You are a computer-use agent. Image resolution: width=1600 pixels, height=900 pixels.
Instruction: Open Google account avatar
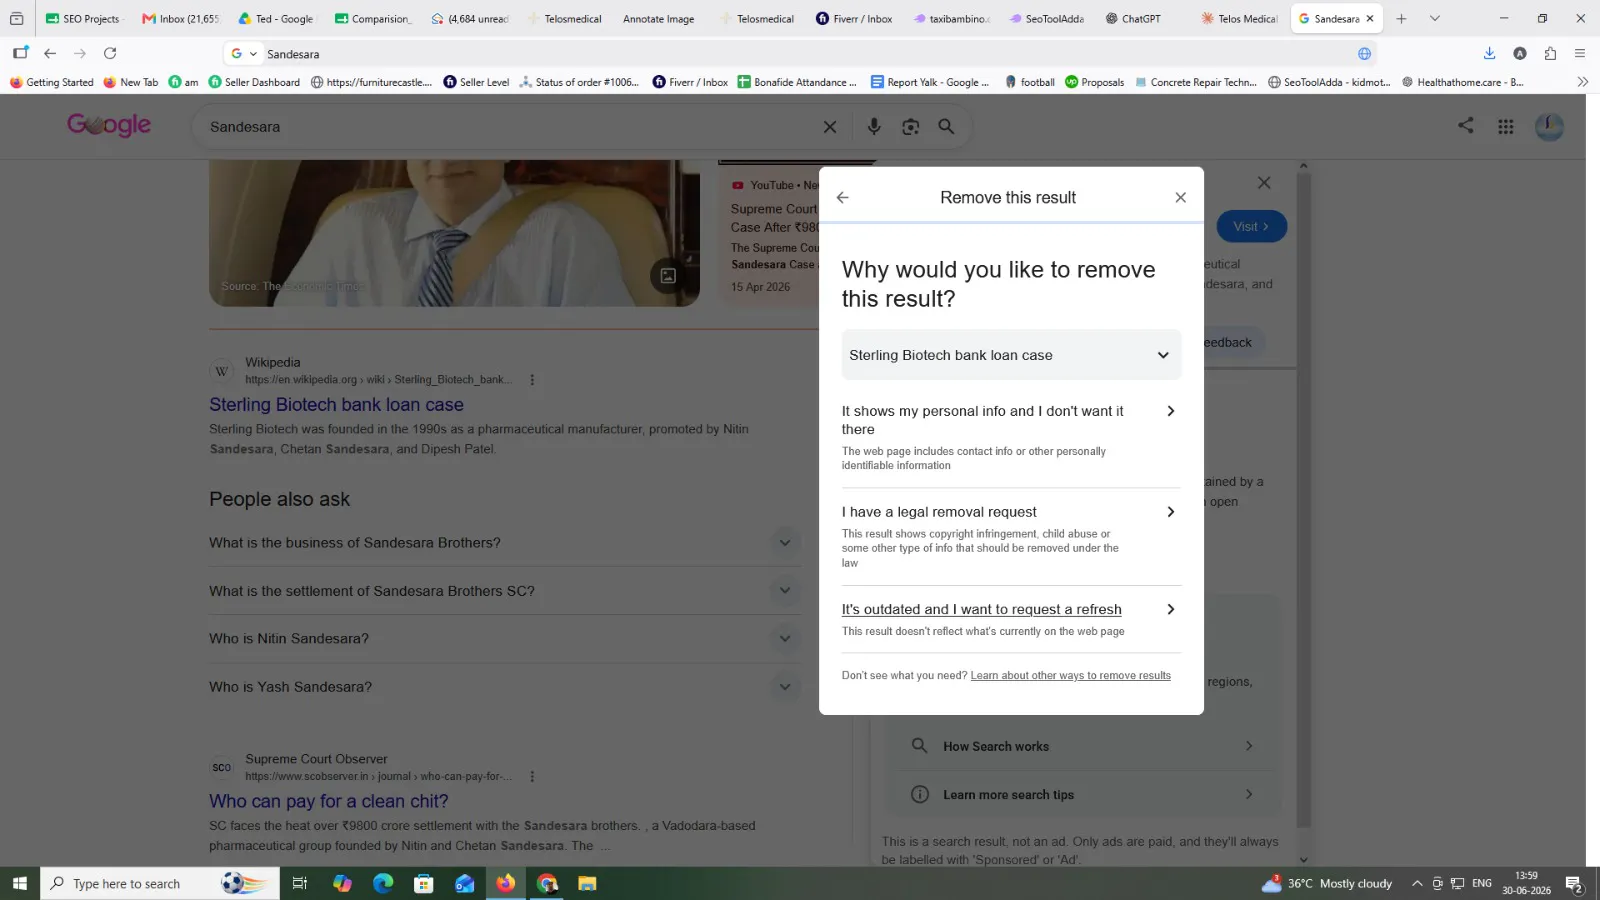1549,127
